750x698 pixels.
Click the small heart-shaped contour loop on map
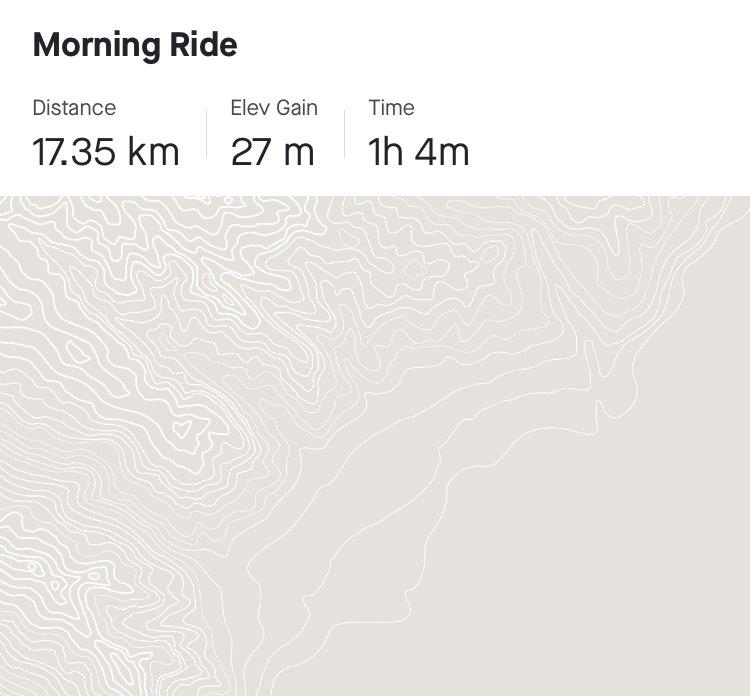[x=183, y=430]
